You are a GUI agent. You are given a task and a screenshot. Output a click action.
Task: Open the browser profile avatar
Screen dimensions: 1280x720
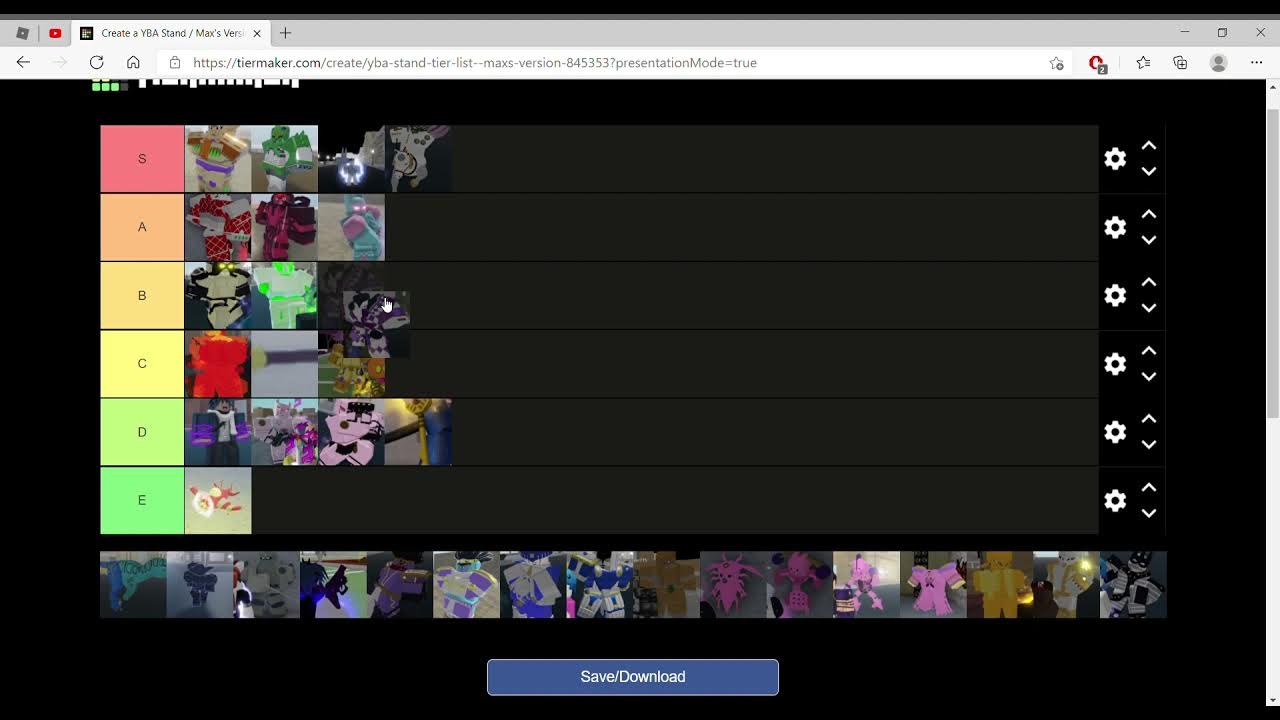pos(1218,62)
